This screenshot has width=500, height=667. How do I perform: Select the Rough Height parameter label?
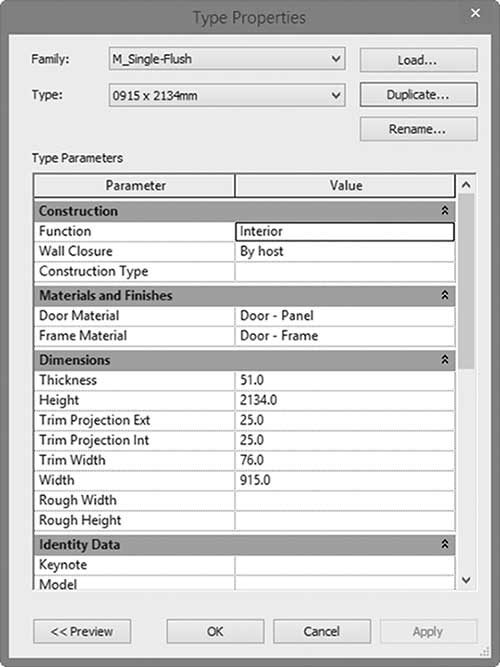[x=80, y=520]
